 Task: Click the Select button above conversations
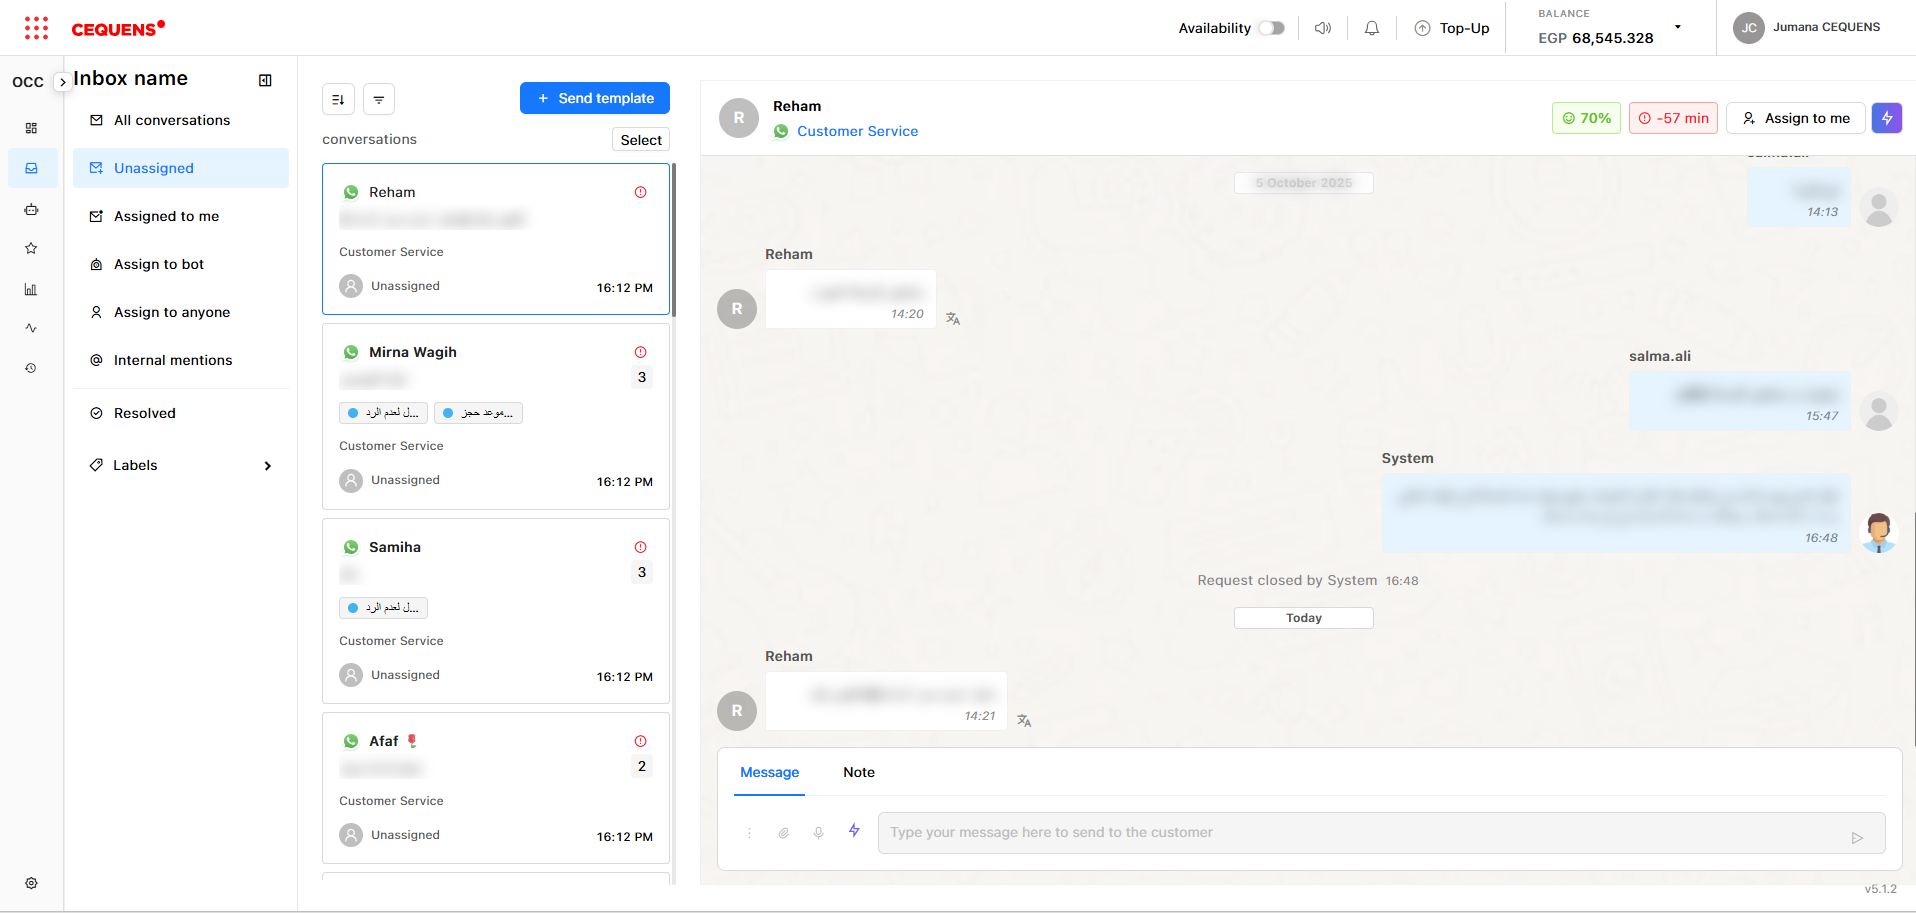tap(641, 140)
